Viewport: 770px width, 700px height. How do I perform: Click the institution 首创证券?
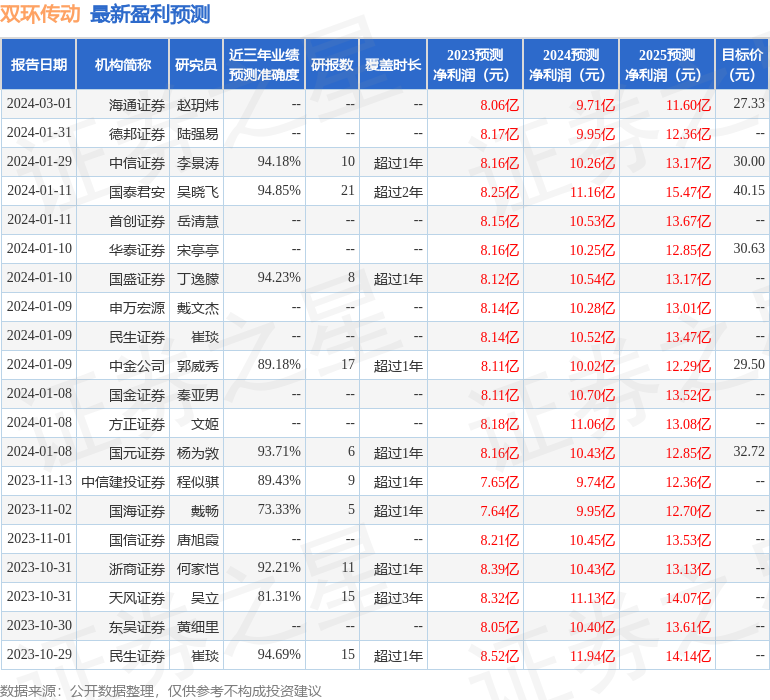pyautogui.click(x=137, y=221)
